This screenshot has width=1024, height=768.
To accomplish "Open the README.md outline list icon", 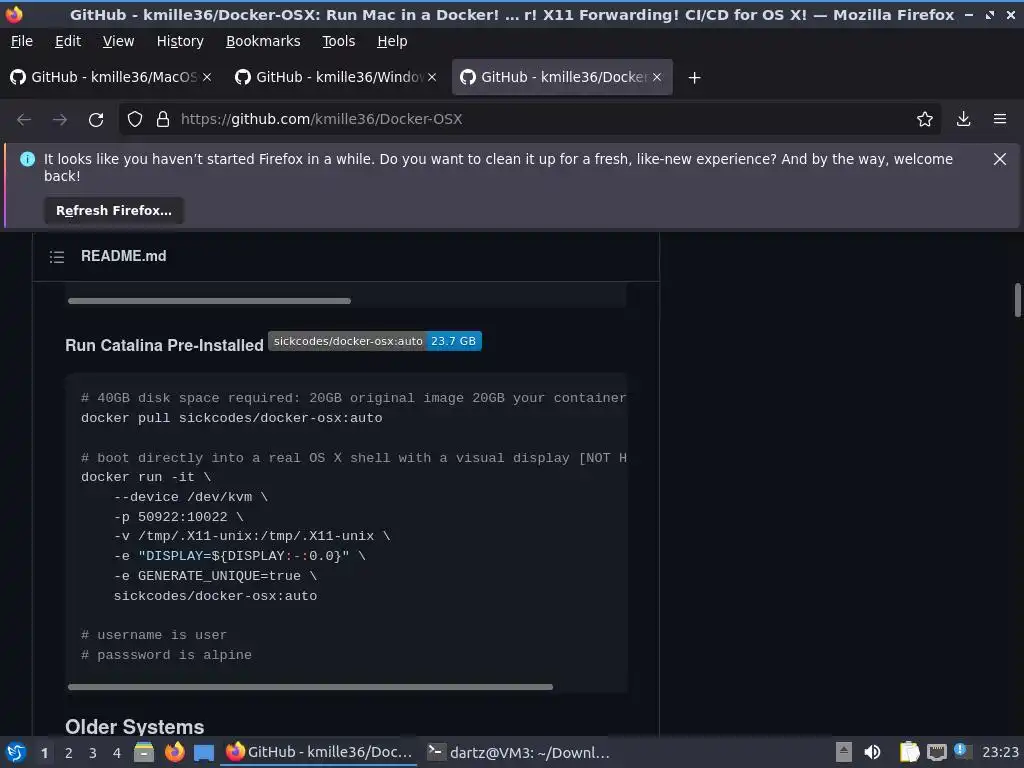I will [x=57, y=257].
